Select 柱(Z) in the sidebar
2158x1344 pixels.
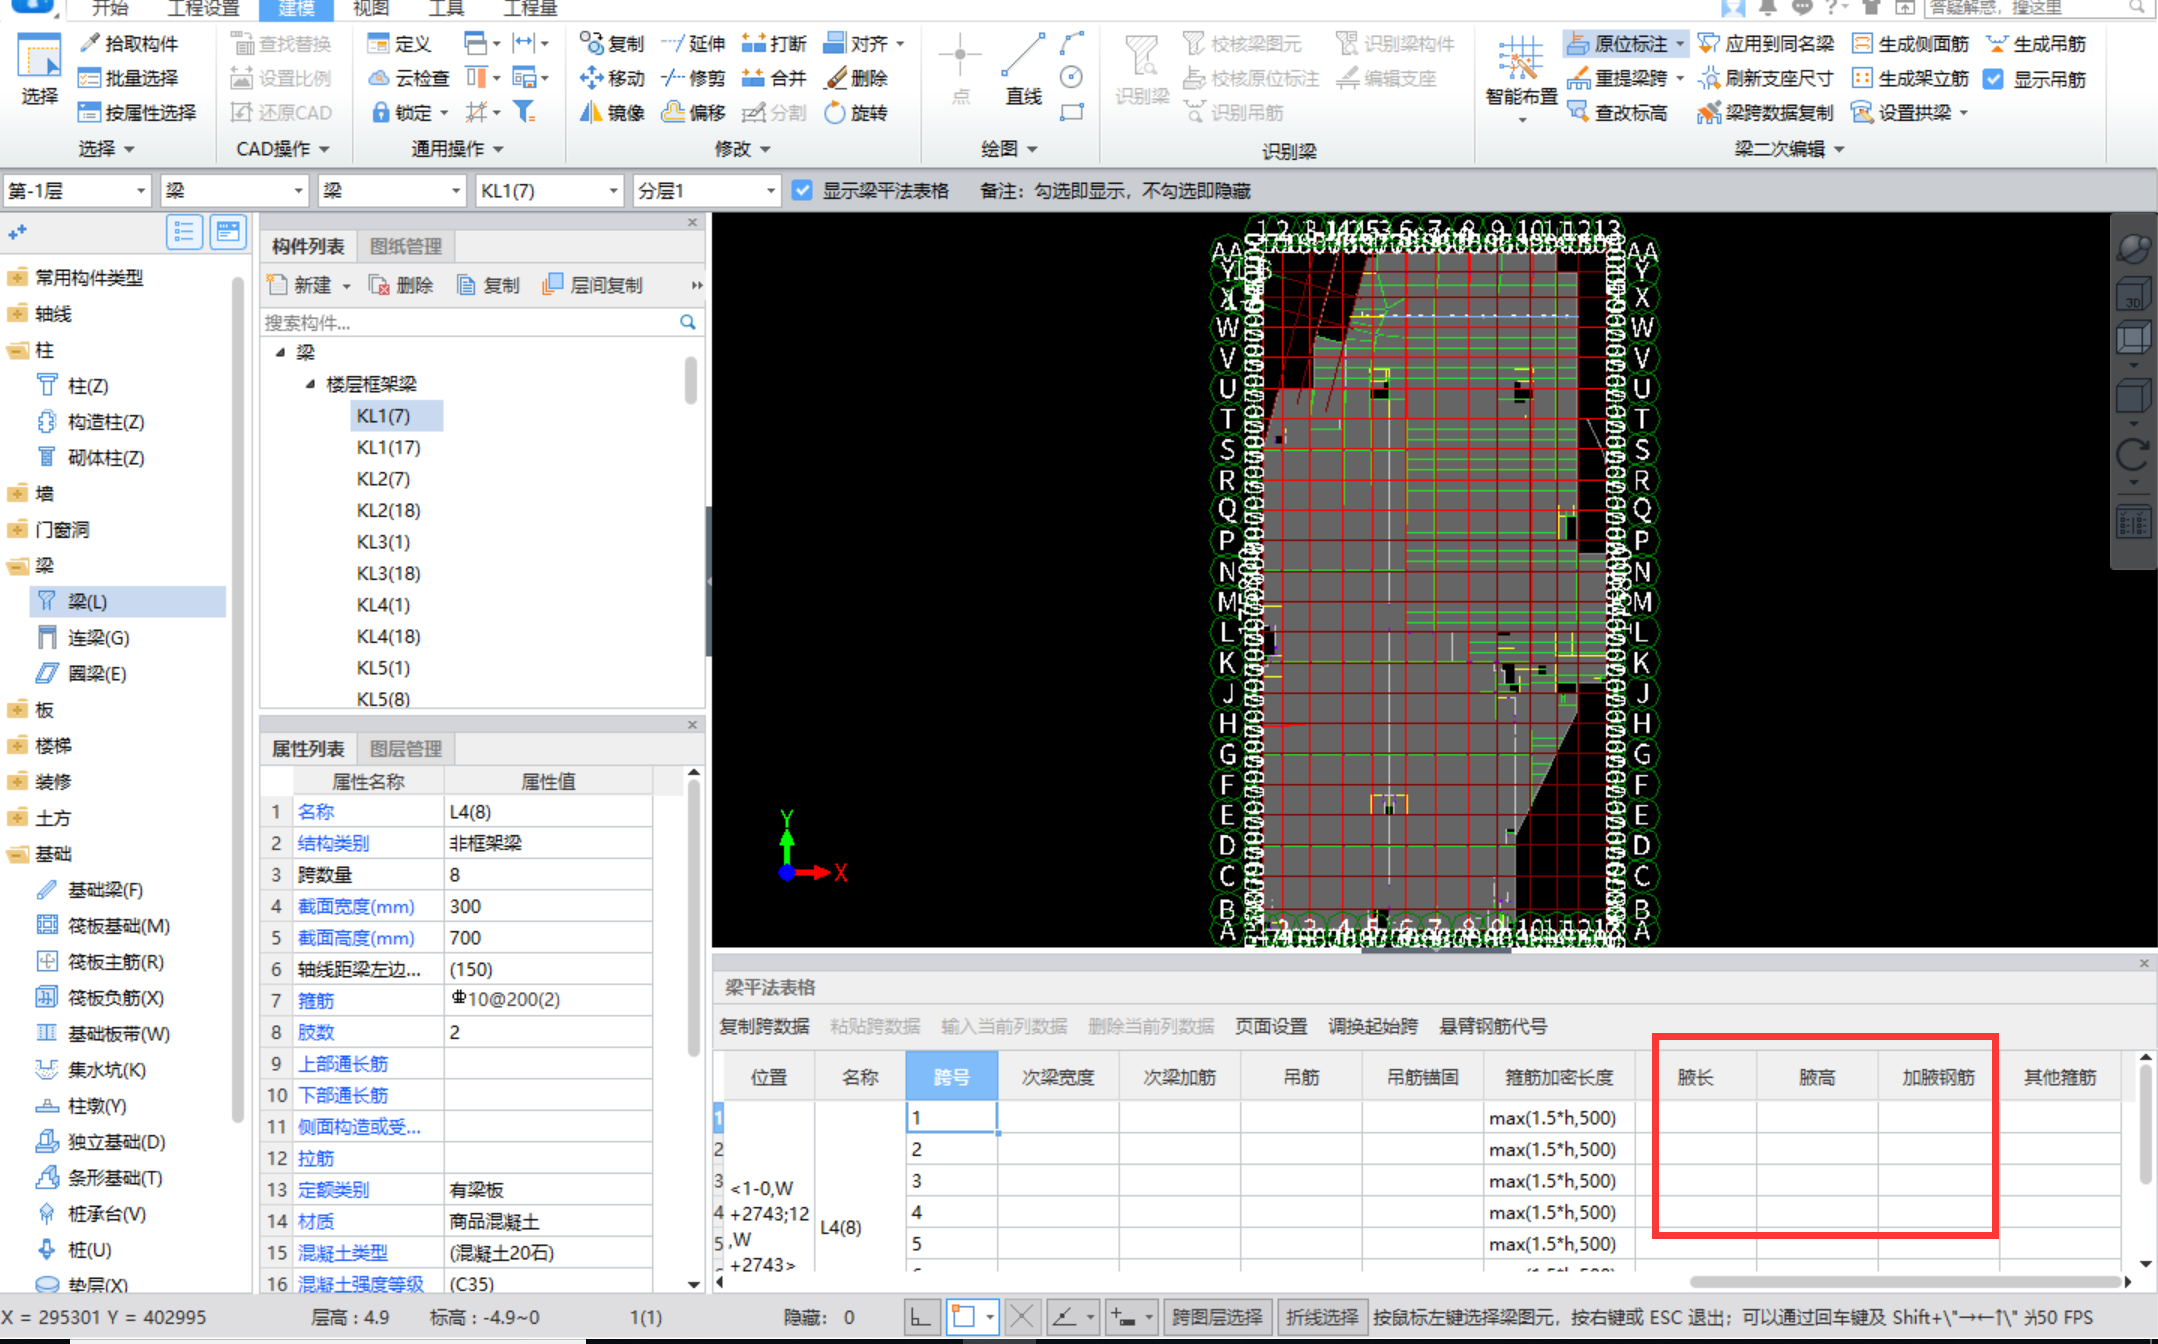[87, 386]
